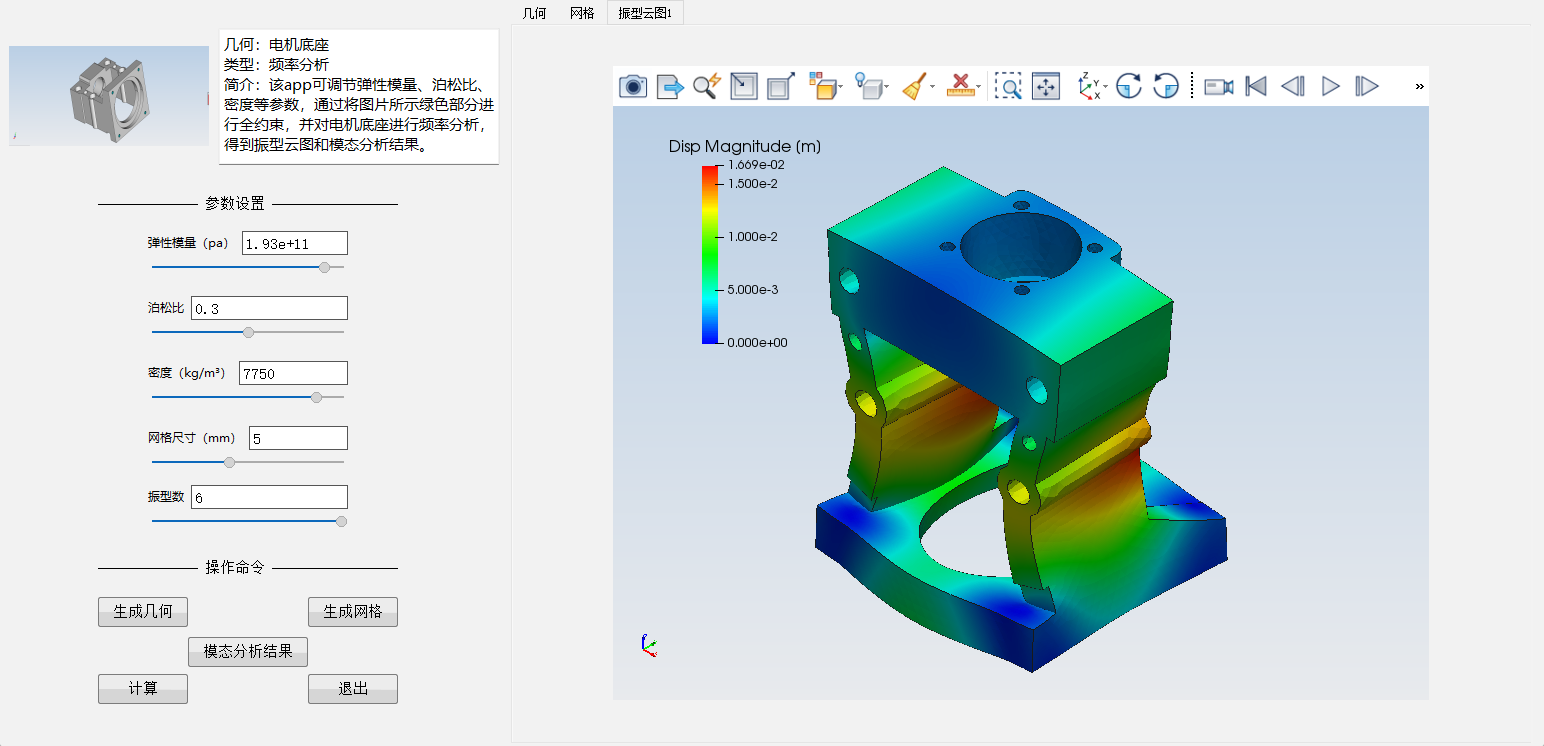Viewport: 1544px width, 746px height.
Task: Click the legend minimum value 0.000e+00
Action: coord(757,343)
